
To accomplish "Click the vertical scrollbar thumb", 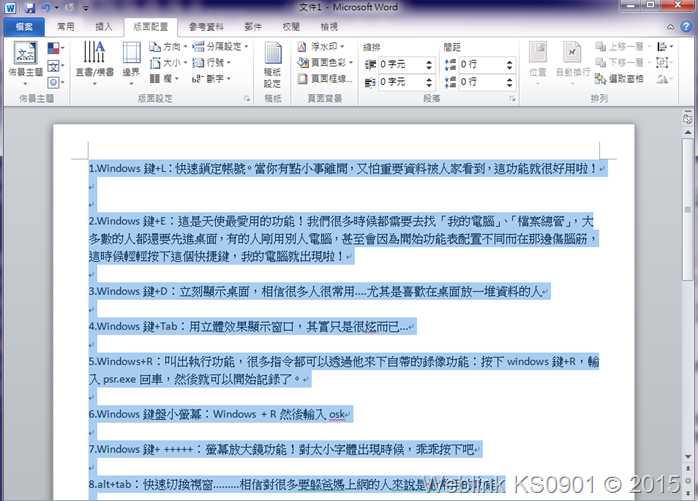I will 688,209.
